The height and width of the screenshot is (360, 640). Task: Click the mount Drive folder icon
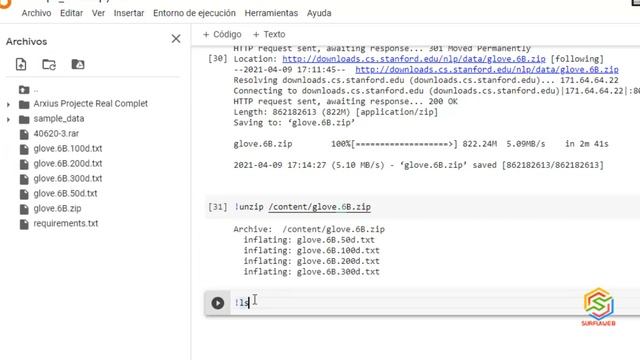pyautogui.click(x=78, y=64)
